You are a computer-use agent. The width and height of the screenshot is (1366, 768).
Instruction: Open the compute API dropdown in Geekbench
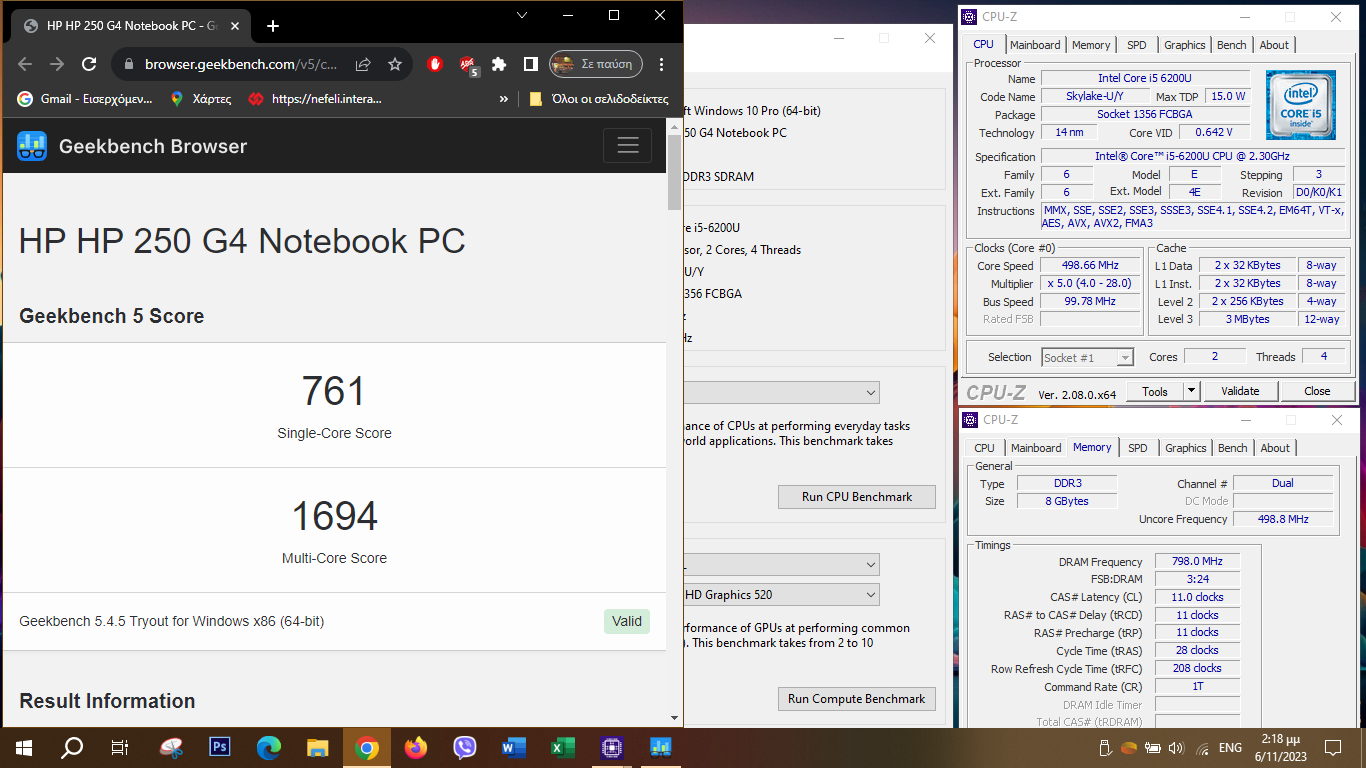point(780,565)
